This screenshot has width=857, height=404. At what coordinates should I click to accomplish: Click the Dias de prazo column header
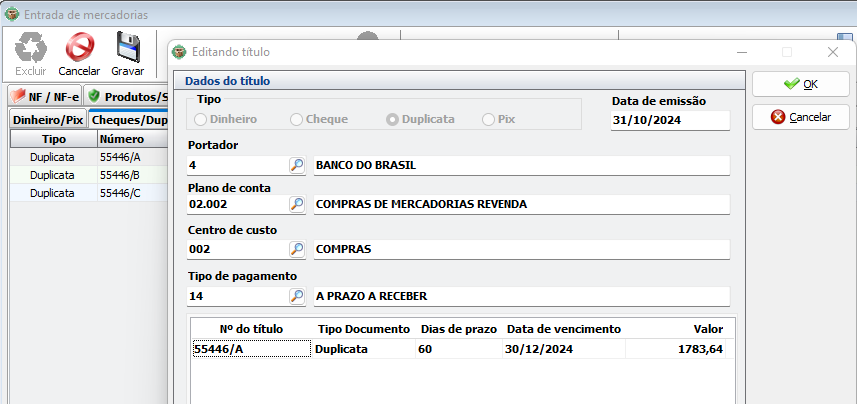pyautogui.click(x=459, y=329)
